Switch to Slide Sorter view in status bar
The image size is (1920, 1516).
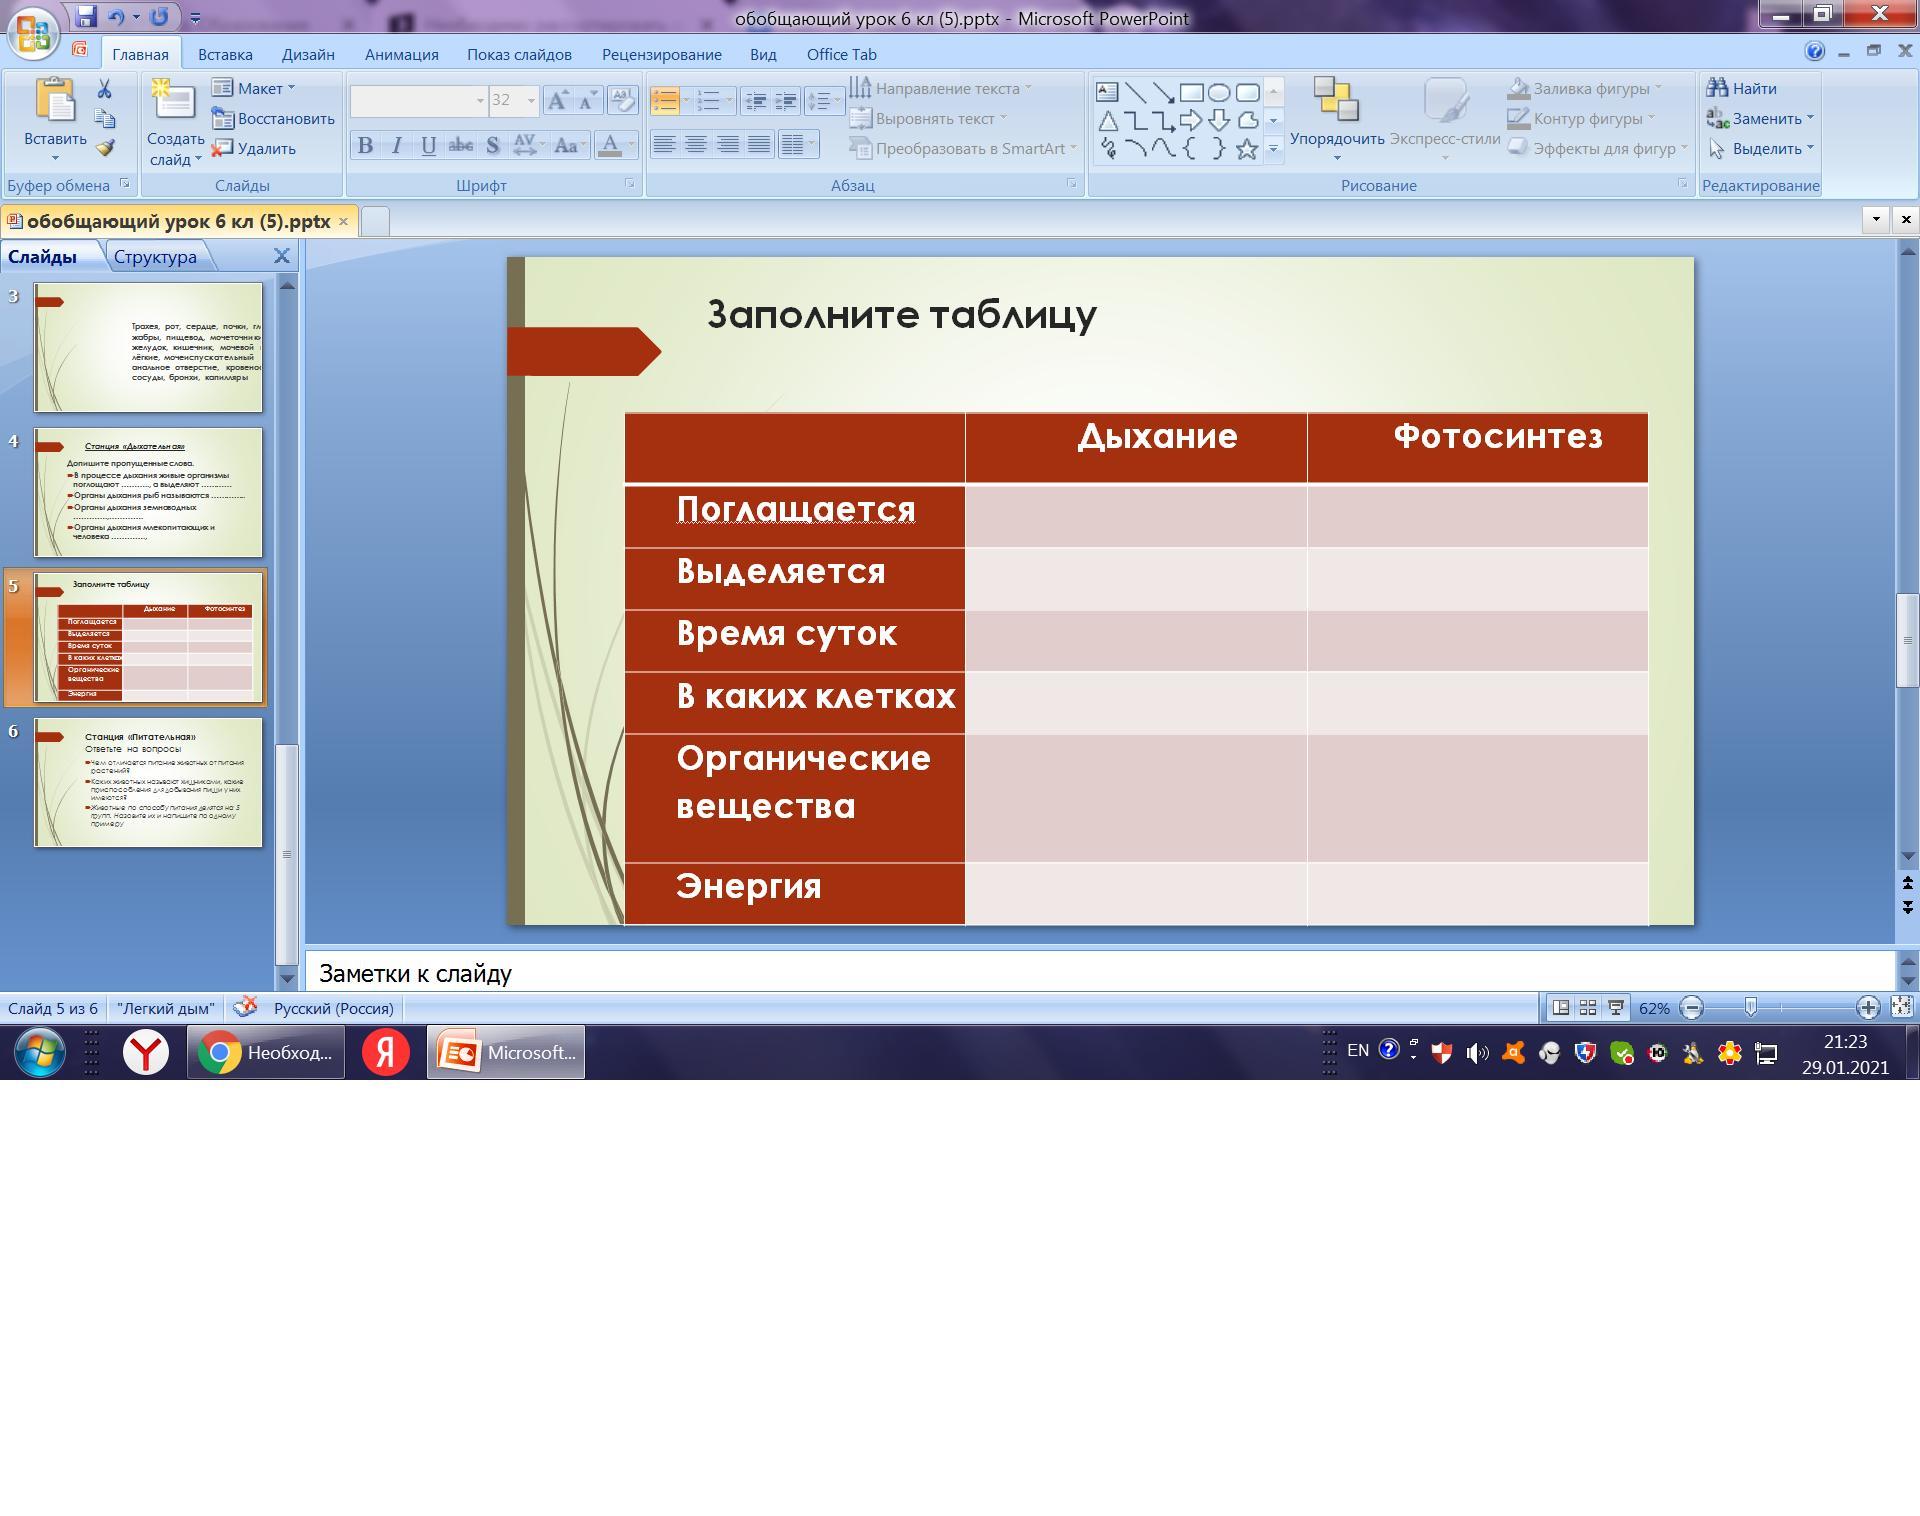[x=1588, y=1008]
